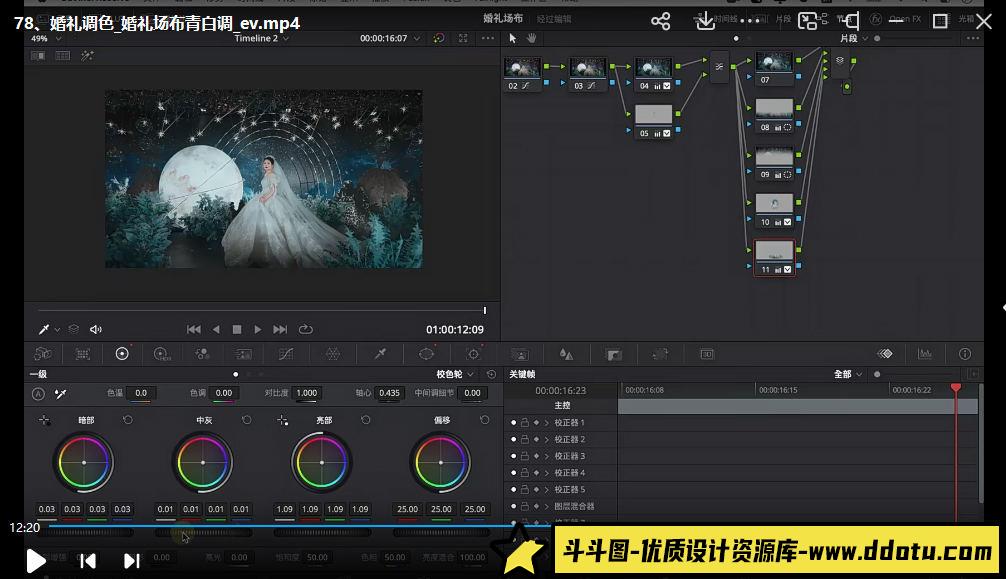Pick black point for the 暗部 wheel
Image resolution: width=1006 pixels, height=579 pixels.
[x=44, y=420]
